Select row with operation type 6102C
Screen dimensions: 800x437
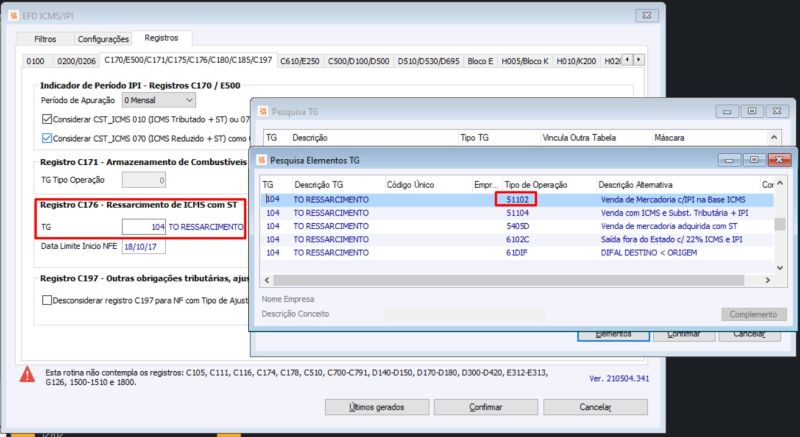point(517,239)
